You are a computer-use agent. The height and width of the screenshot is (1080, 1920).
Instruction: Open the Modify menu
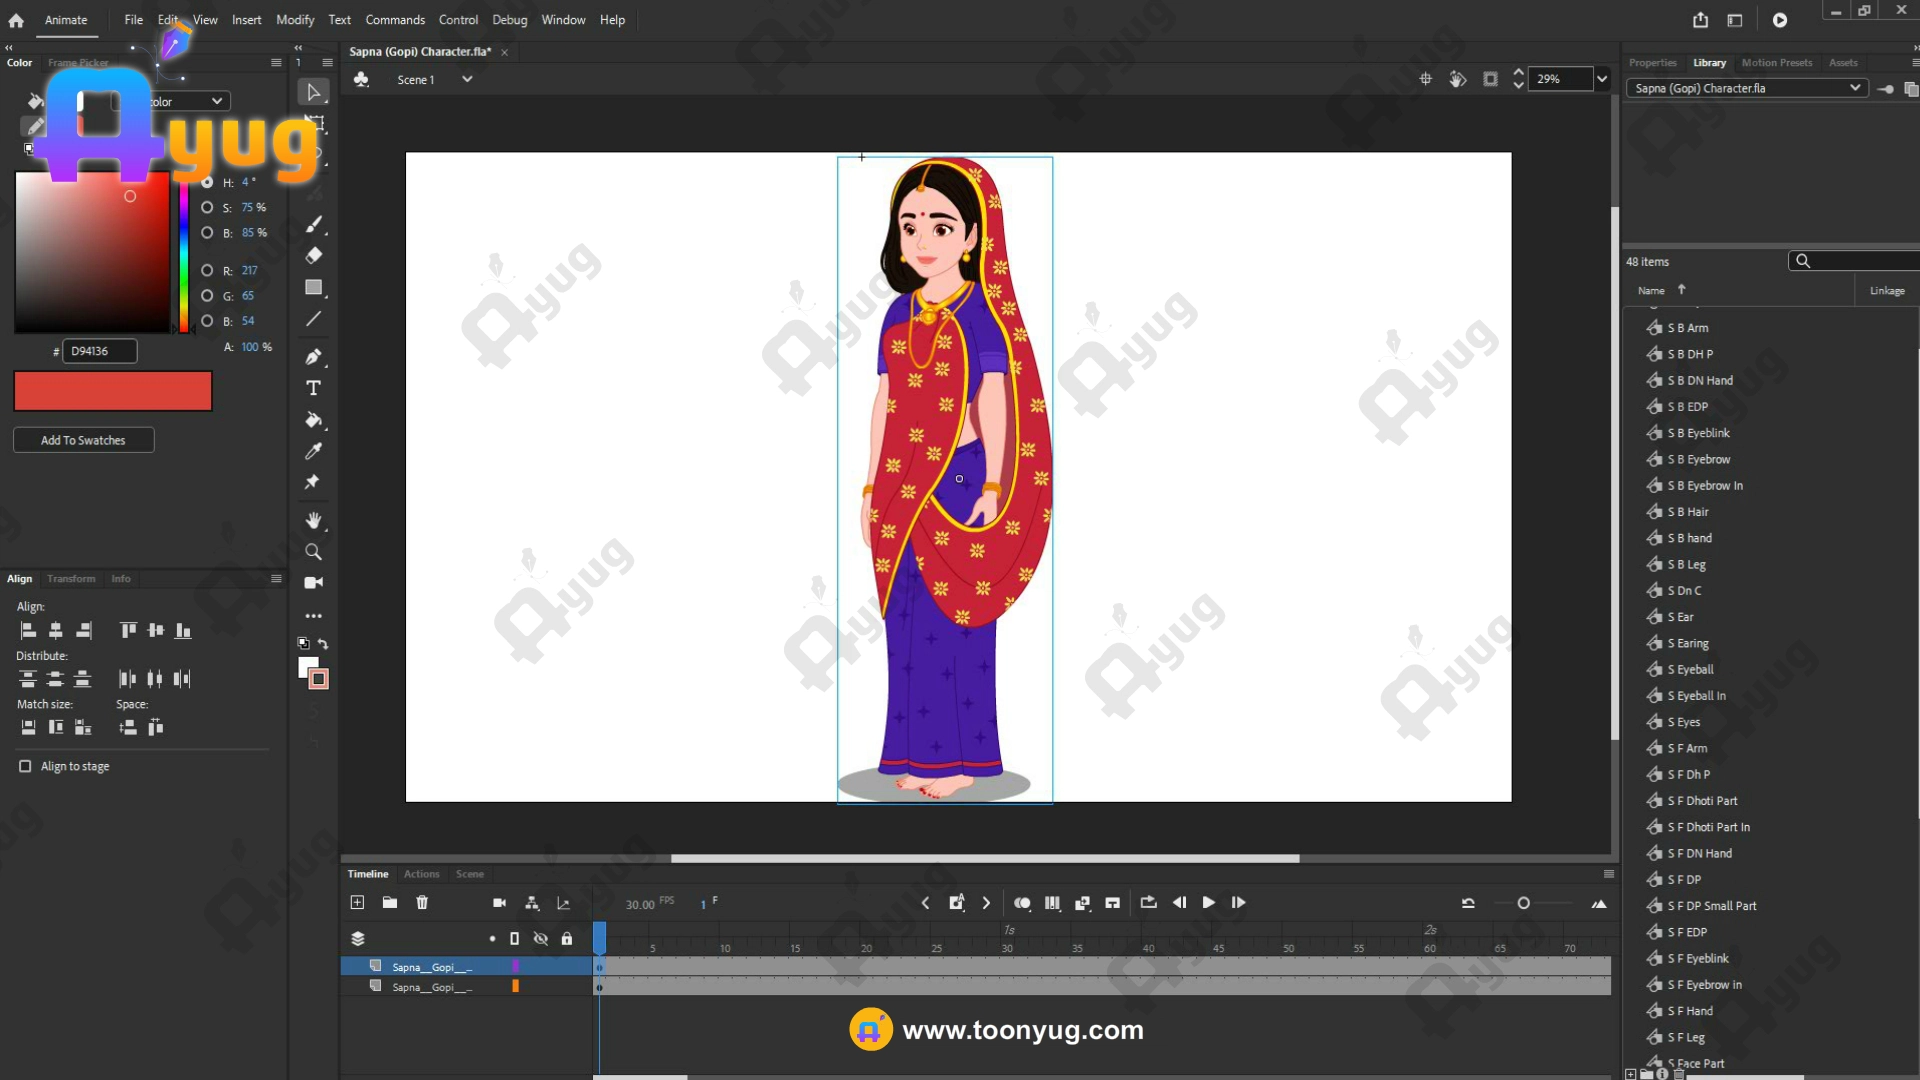pyautogui.click(x=295, y=20)
